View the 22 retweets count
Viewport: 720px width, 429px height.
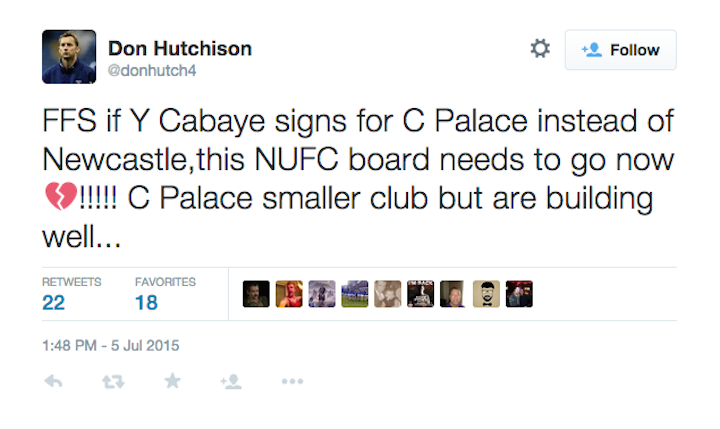coord(54,303)
